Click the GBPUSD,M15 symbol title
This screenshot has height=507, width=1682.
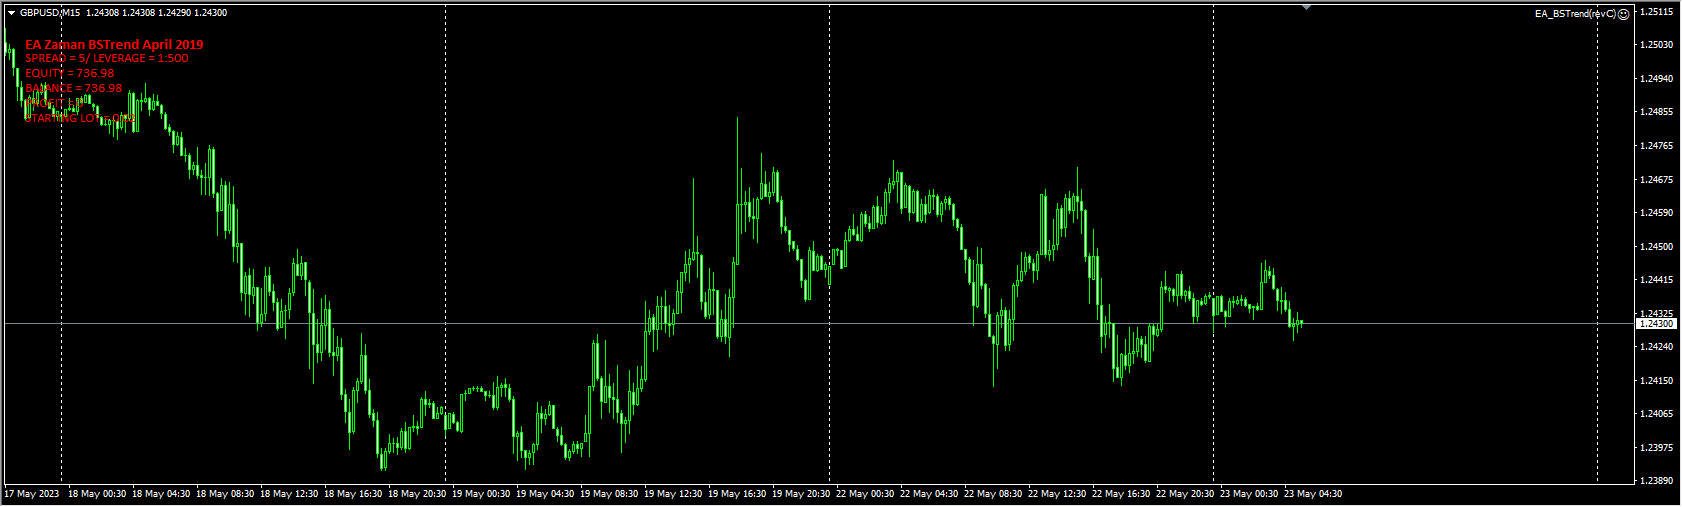[x=50, y=13]
